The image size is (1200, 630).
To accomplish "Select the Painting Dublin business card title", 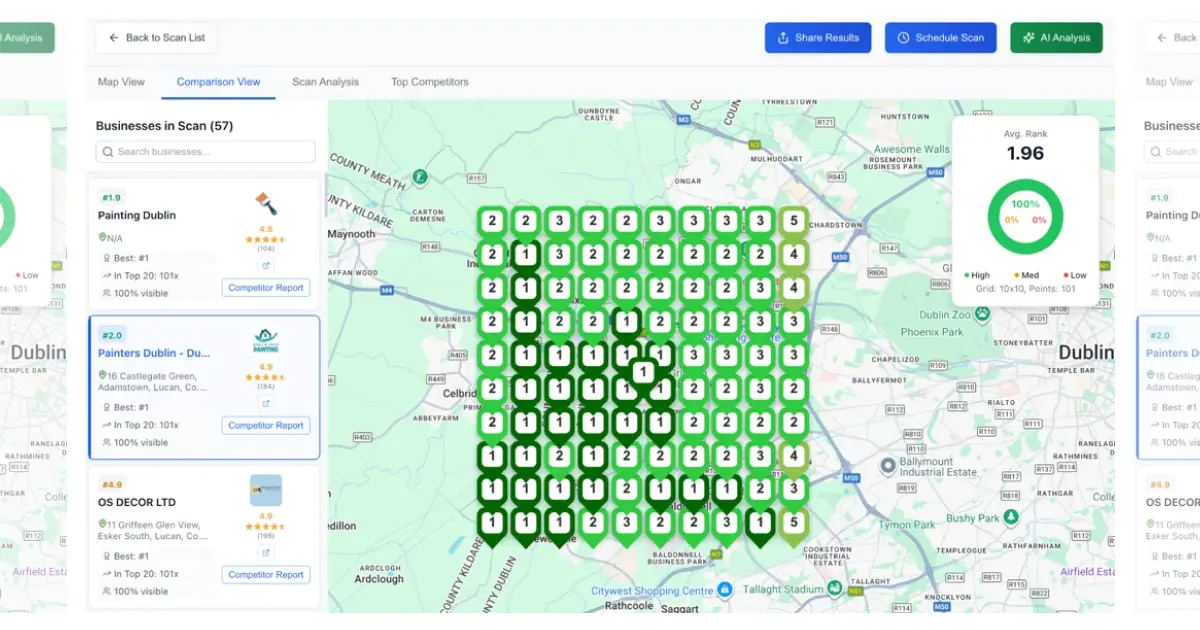I will coord(137,215).
